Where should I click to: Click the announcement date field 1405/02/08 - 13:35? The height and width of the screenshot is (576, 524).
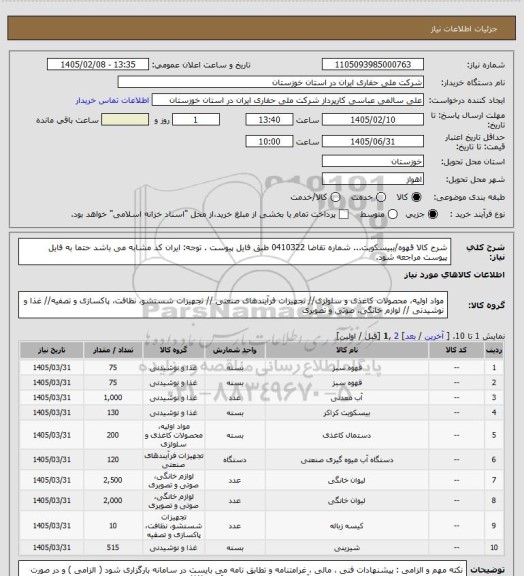(x=98, y=64)
